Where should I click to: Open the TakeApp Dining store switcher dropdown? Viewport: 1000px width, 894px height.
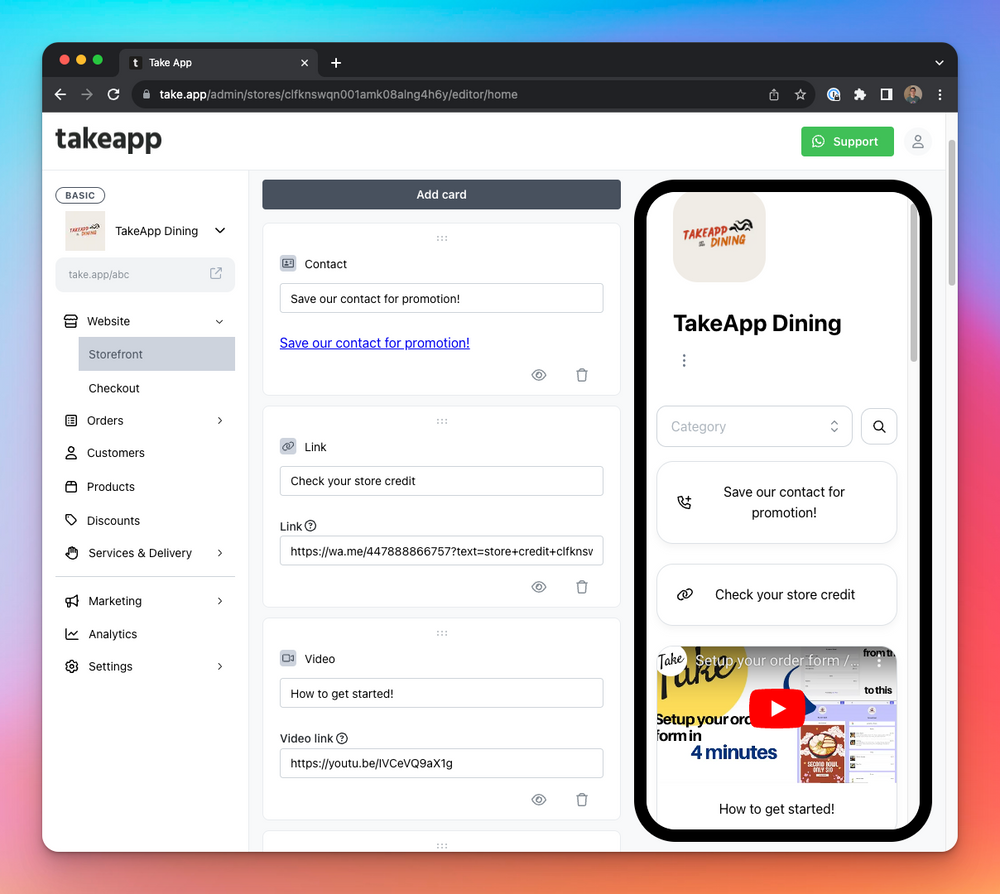point(220,231)
